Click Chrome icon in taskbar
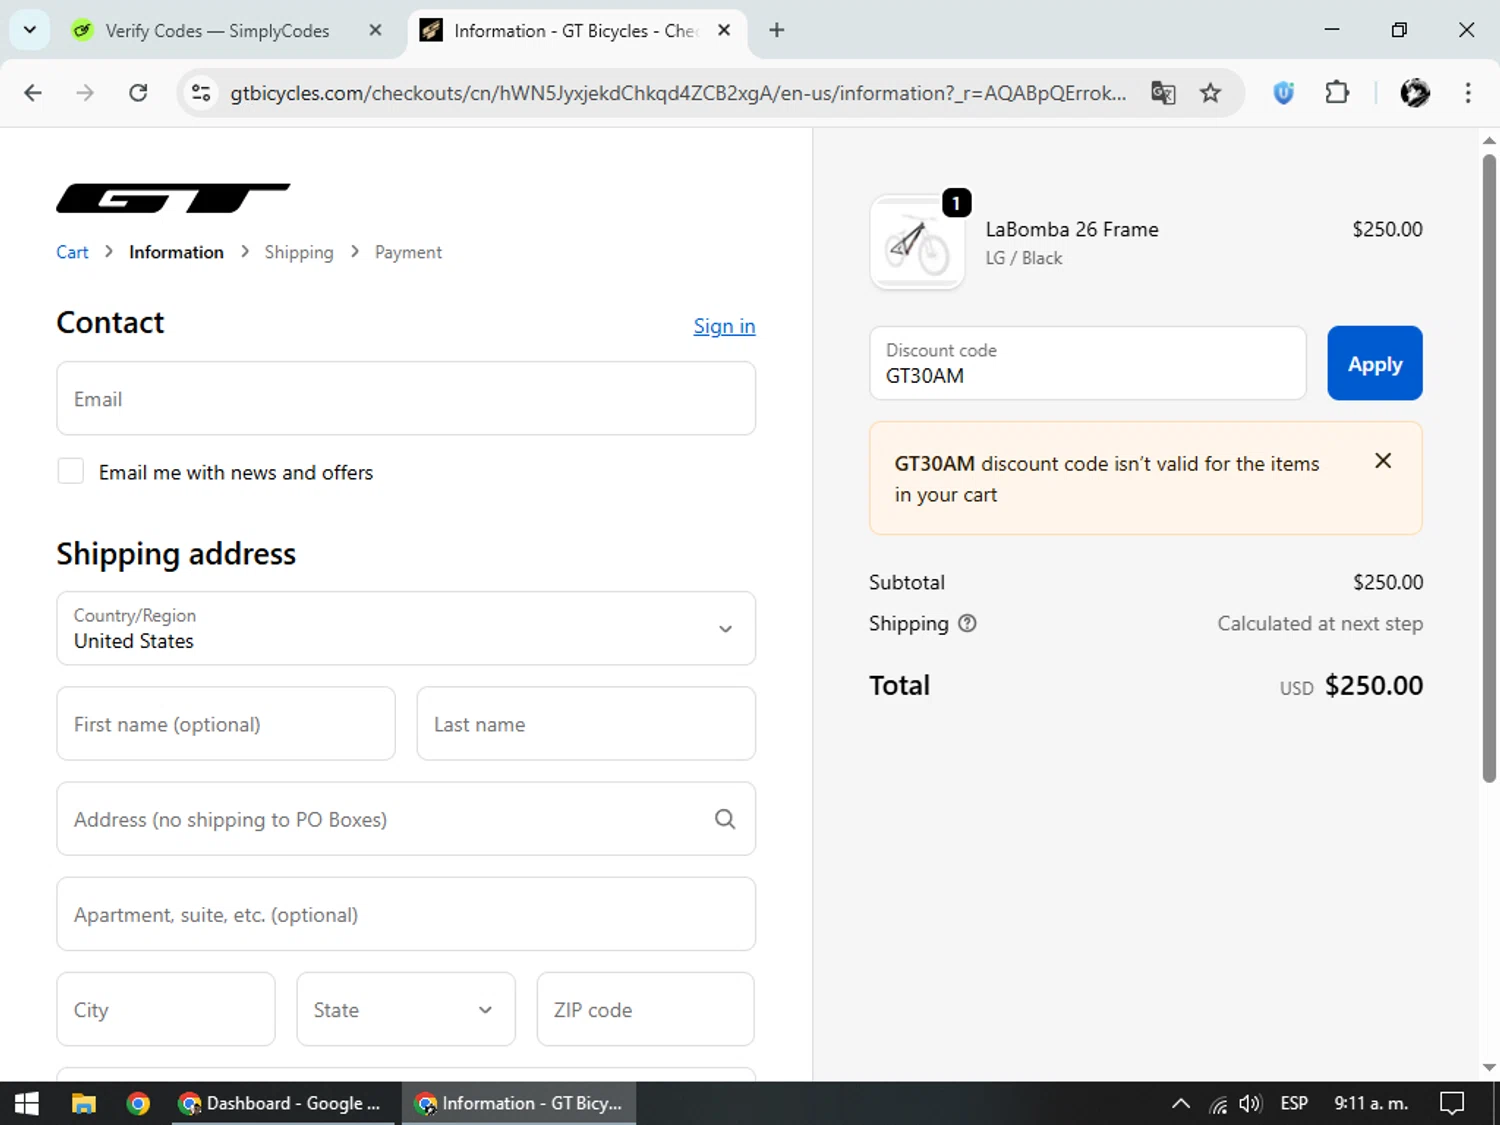The image size is (1500, 1125). 138,1103
